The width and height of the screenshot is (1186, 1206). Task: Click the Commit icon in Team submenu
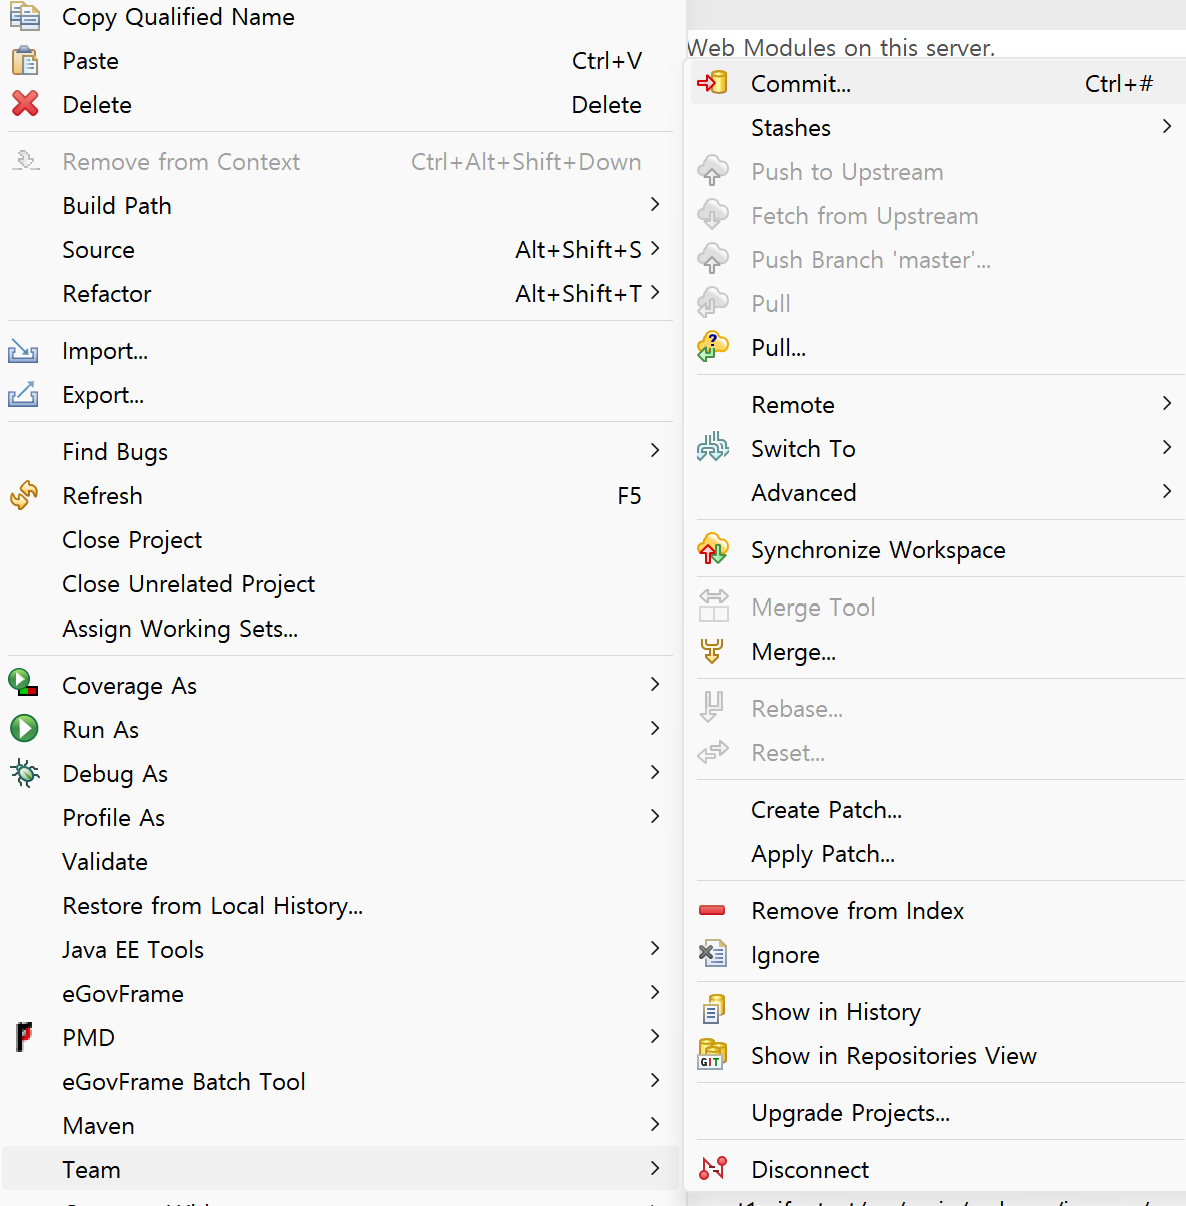coord(712,83)
